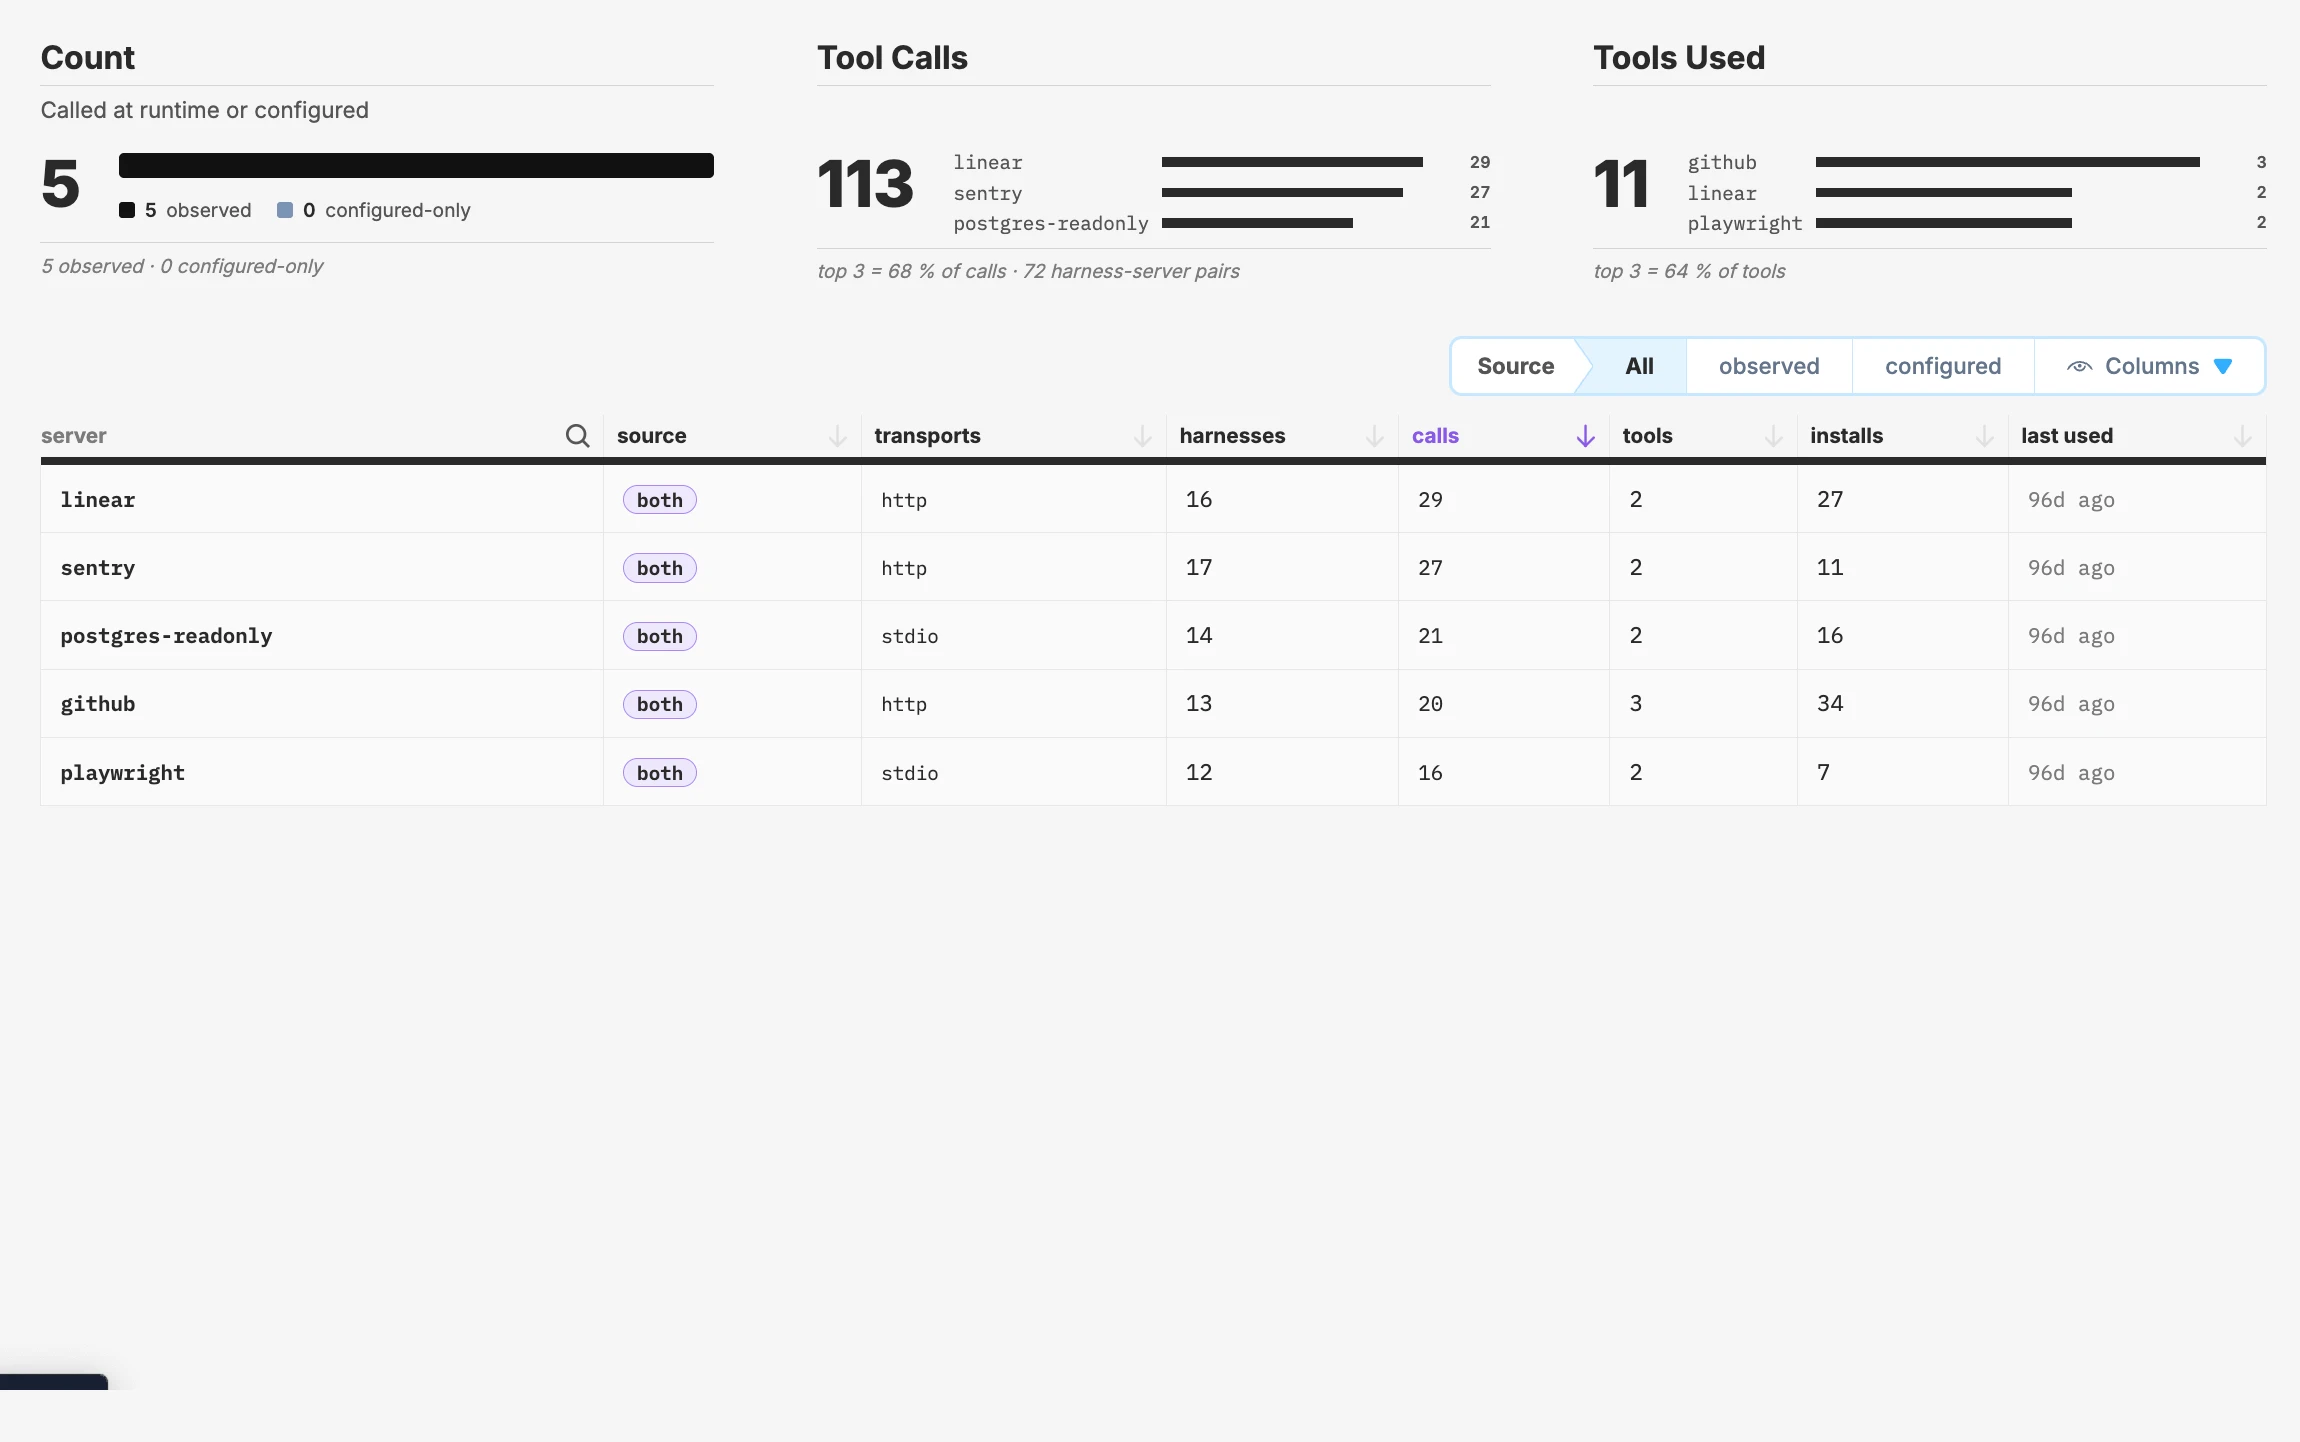Sort by tools column arrow
Screen dimensions: 2300x1442
click(x=1774, y=436)
